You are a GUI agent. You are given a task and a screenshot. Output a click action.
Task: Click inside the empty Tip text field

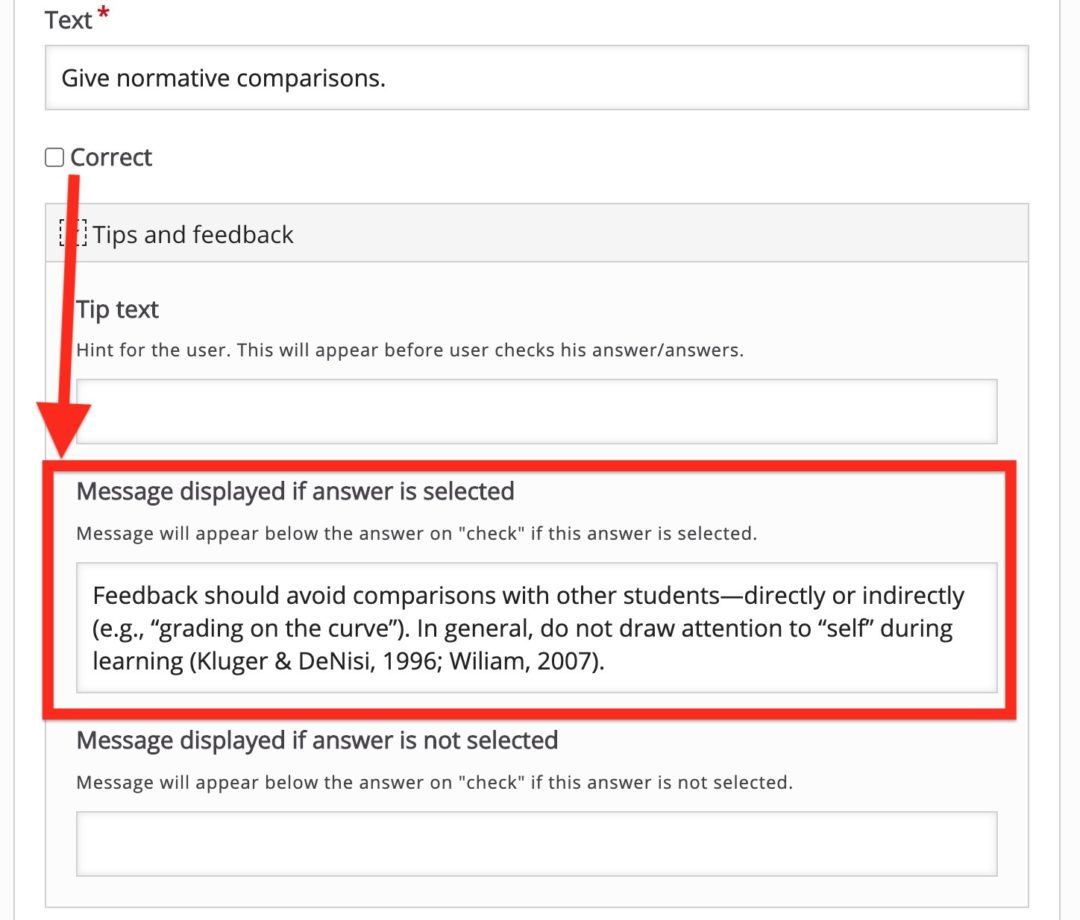(540, 410)
